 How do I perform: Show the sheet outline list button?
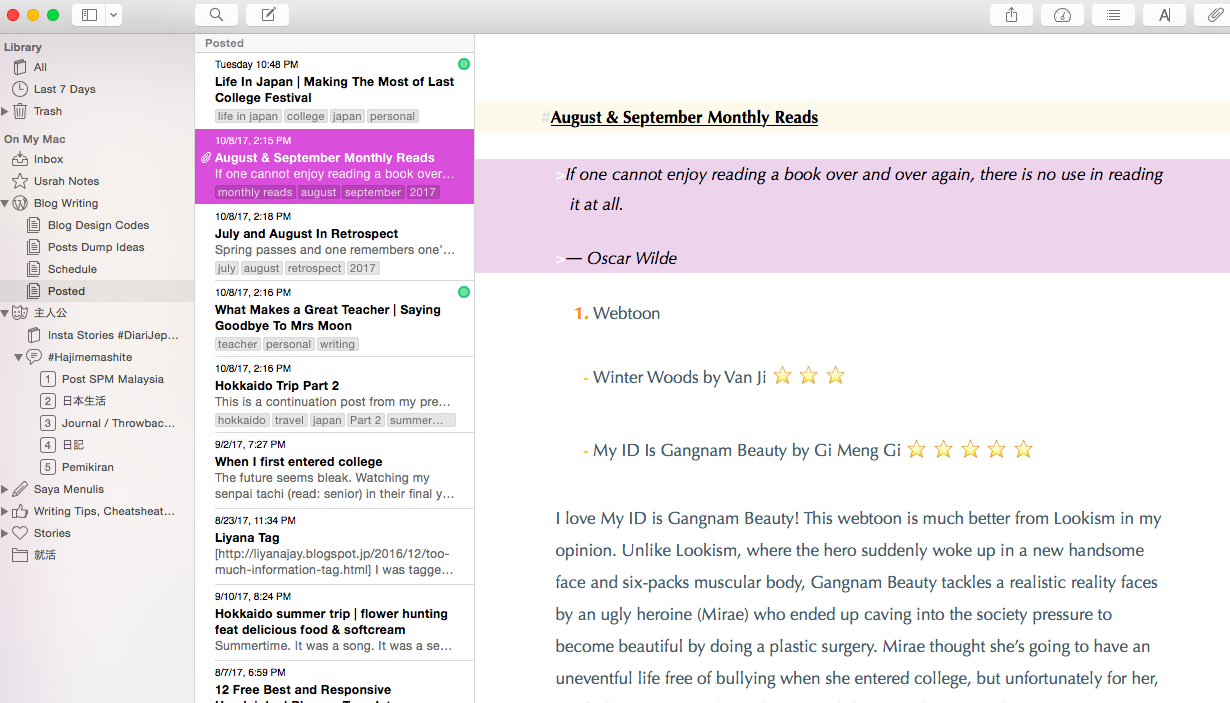tap(1113, 15)
